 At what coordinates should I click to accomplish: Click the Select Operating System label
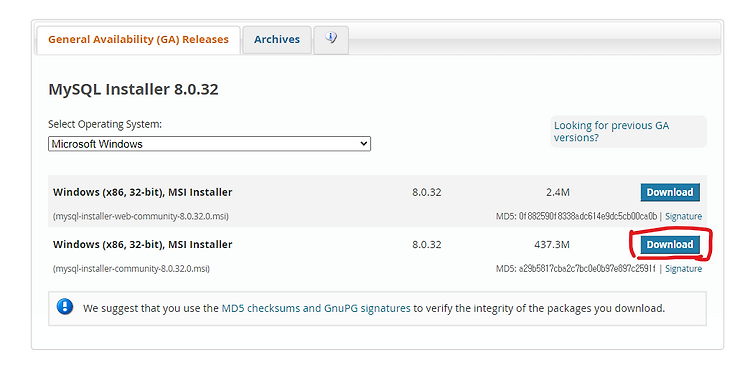105,124
